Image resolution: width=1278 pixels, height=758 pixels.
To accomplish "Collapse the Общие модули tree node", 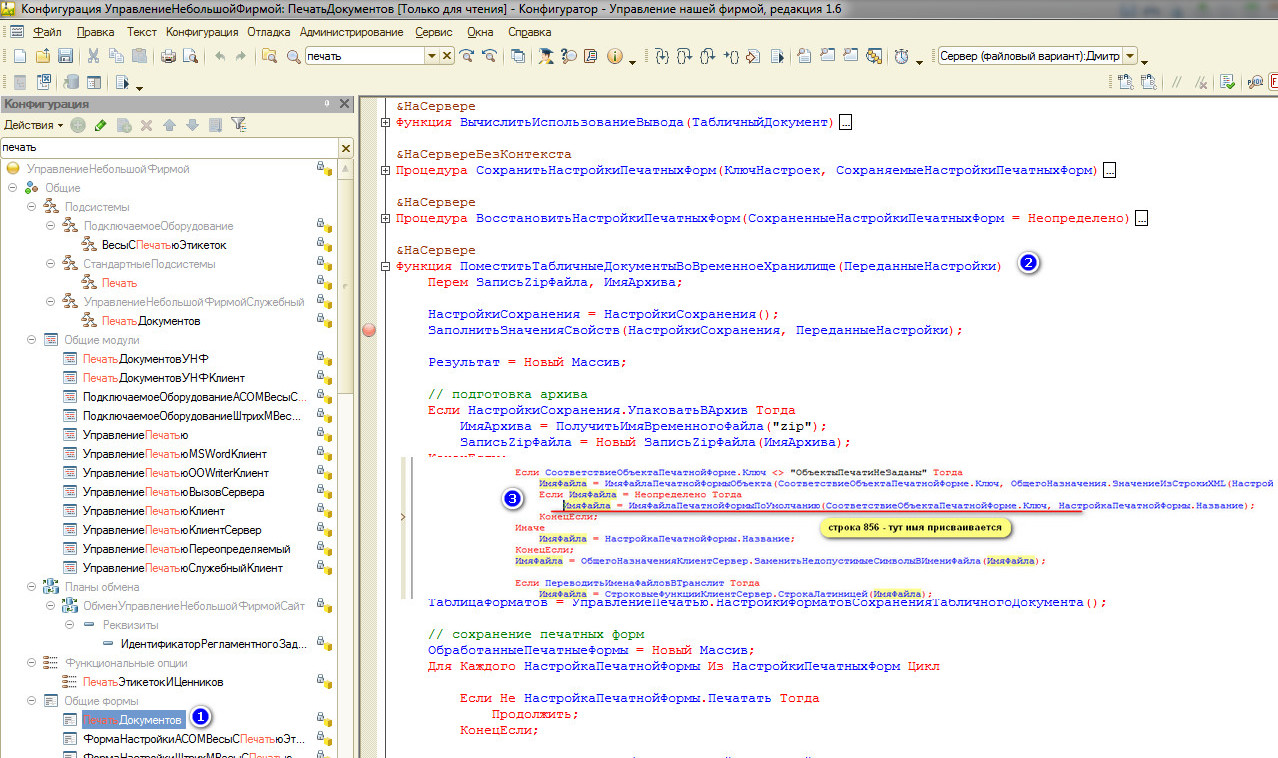I will click(x=32, y=340).
